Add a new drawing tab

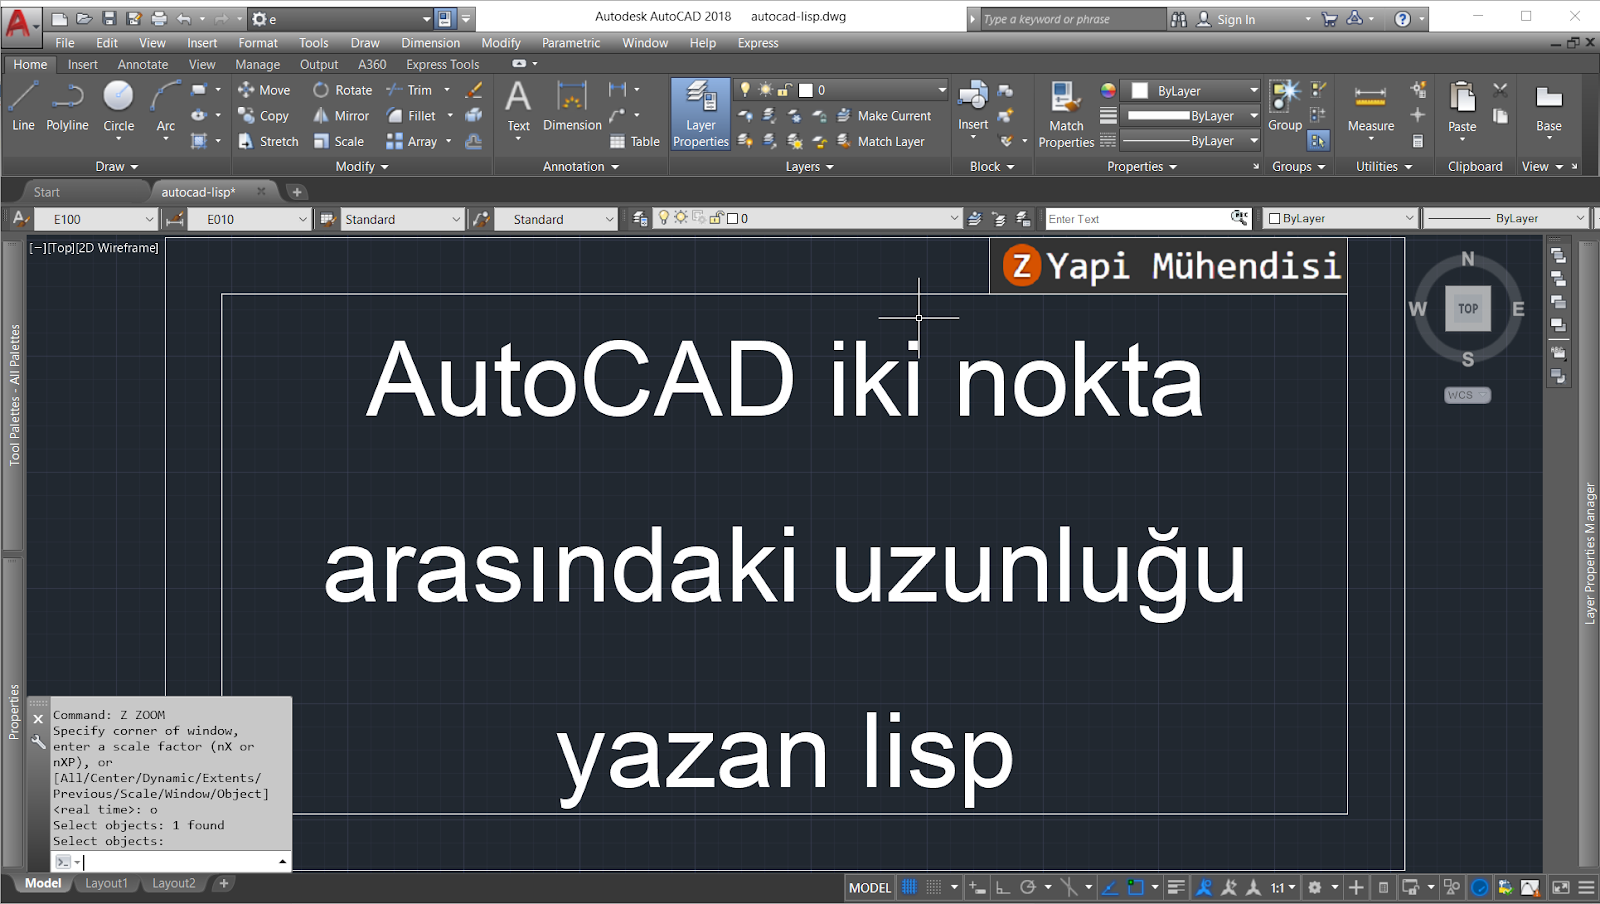click(296, 192)
